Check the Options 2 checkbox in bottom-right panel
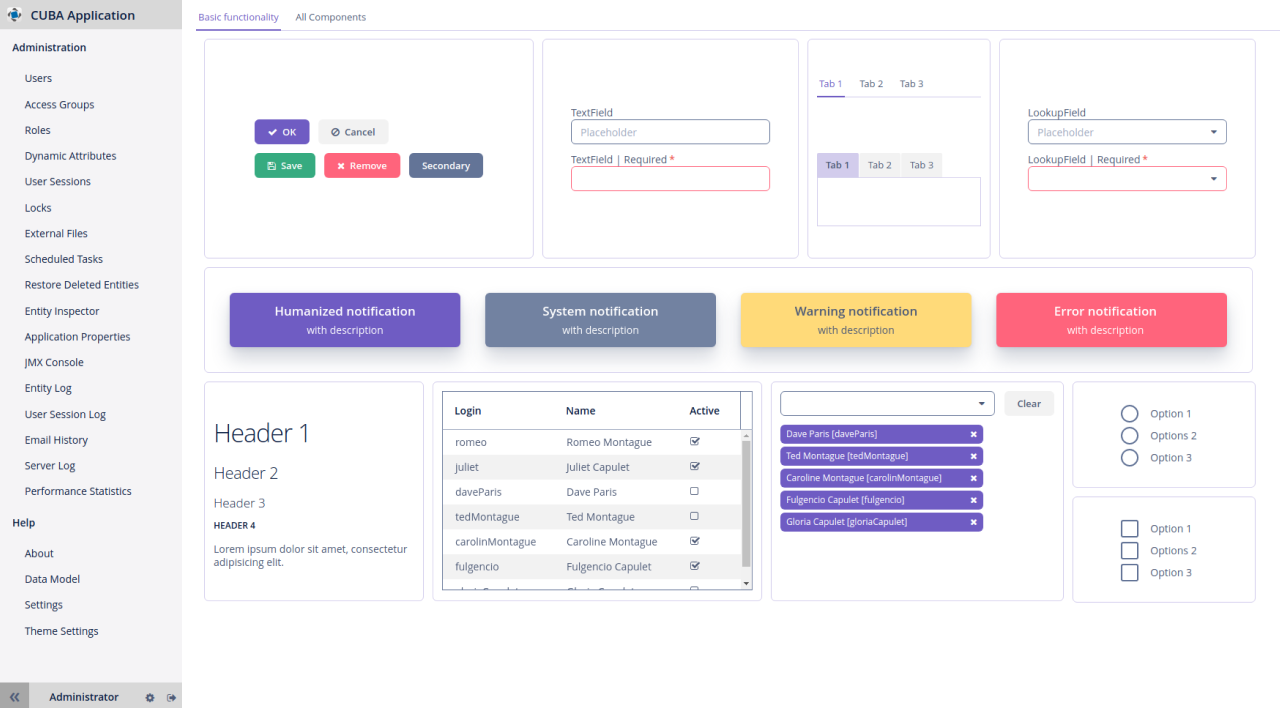Screen dimensions: 1280x708 pyautogui.click(x=1129, y=550)
